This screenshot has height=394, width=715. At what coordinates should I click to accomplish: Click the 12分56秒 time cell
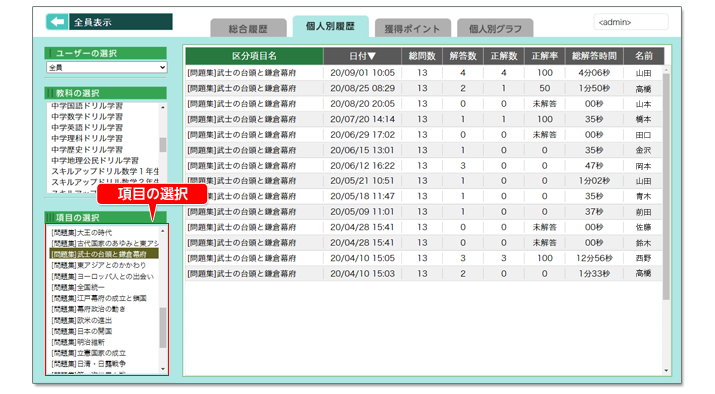pyautogui.click(x=594, y=258)
